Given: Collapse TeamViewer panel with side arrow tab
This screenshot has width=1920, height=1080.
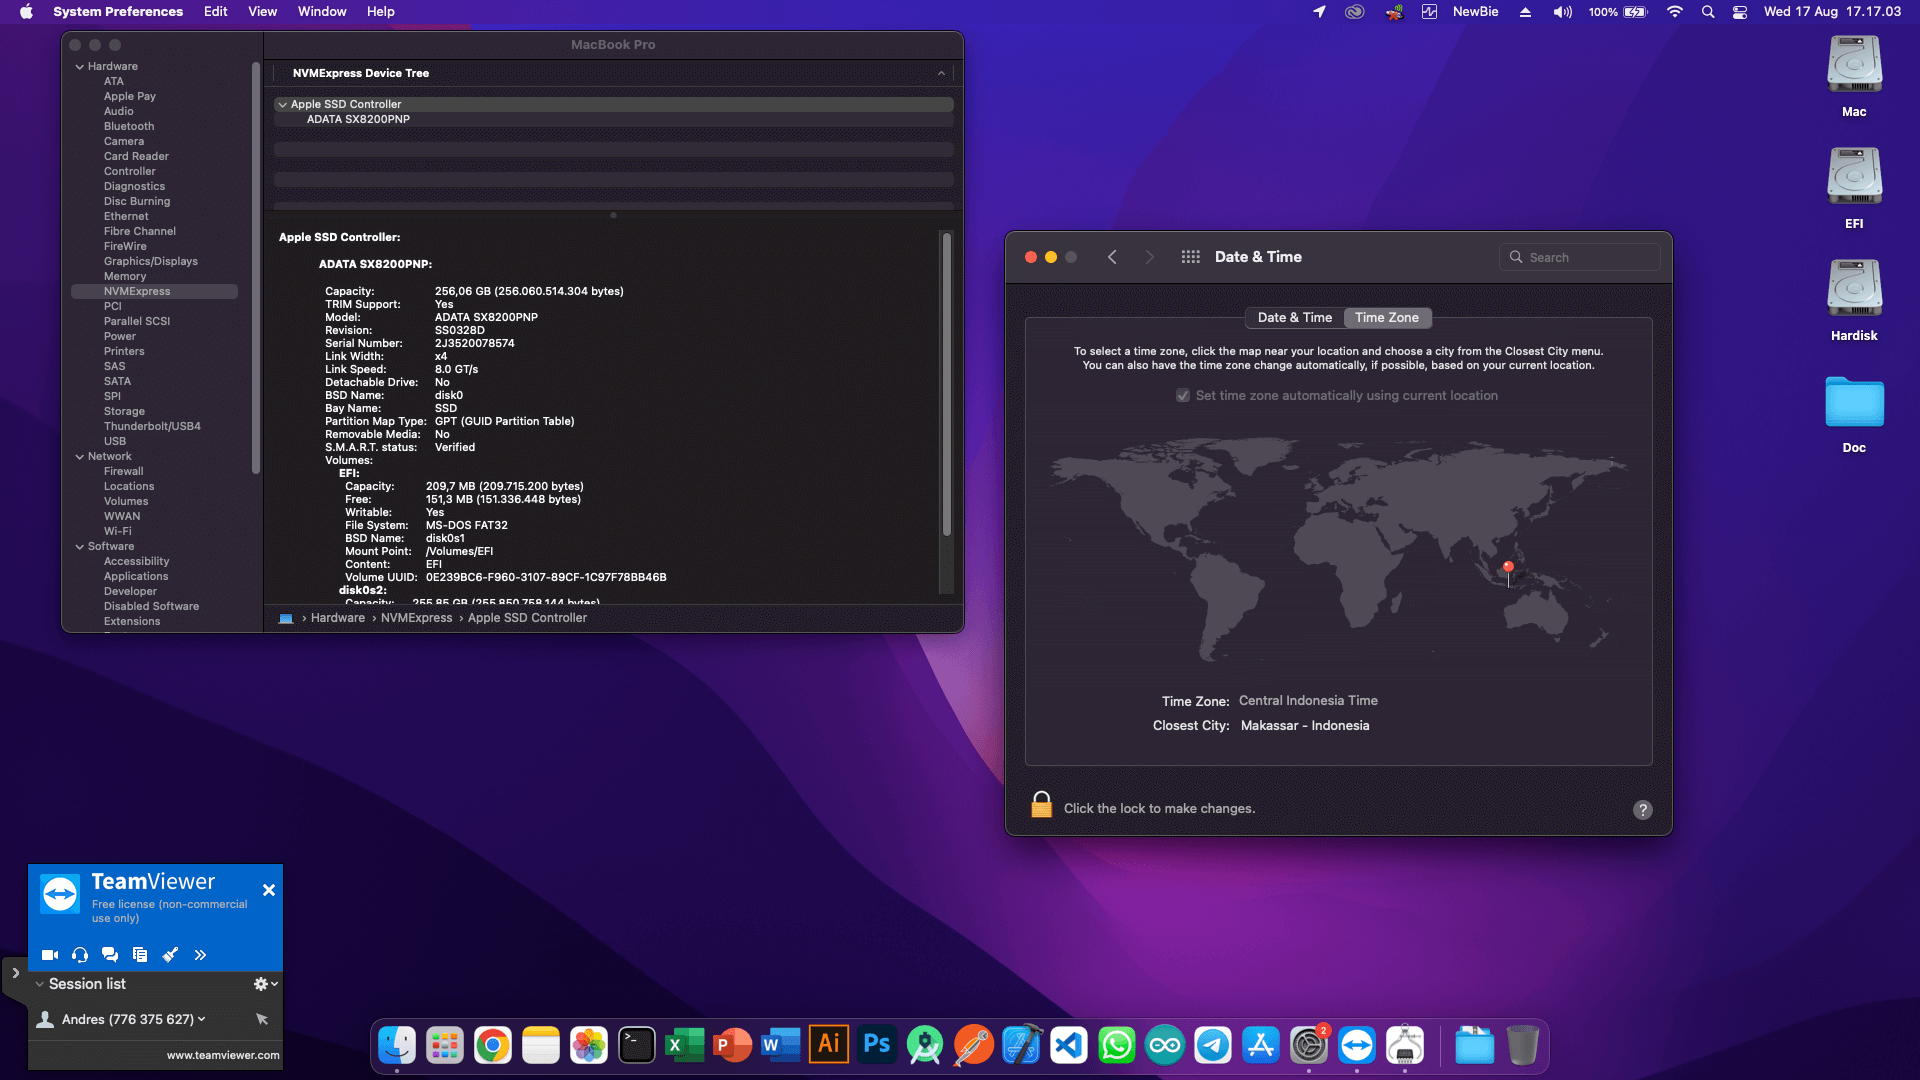Looking at the screenshot, I should [15, 973].
